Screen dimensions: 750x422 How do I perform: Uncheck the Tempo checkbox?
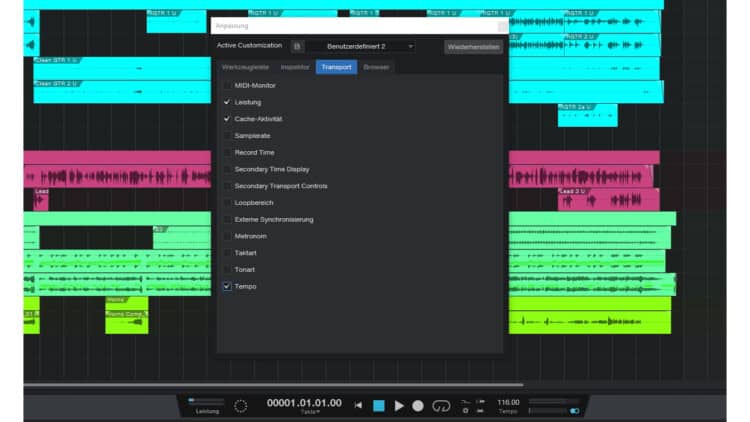[x=227, y=286]
